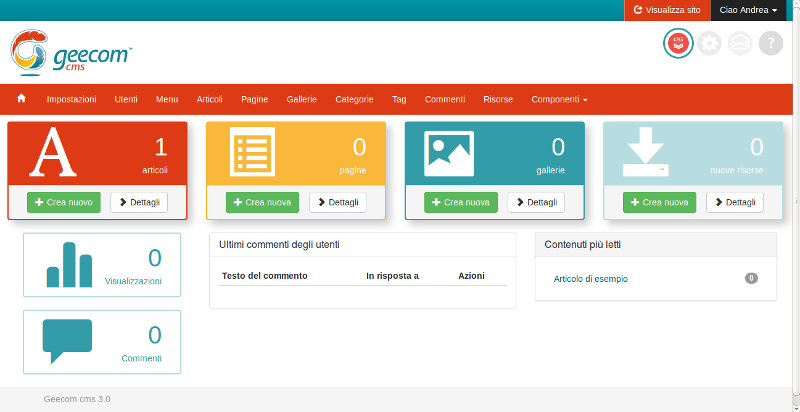Screen dimensions: 800x412
Task: Click Crea nuova on nuove risorse card
Action: coord(659,202)
